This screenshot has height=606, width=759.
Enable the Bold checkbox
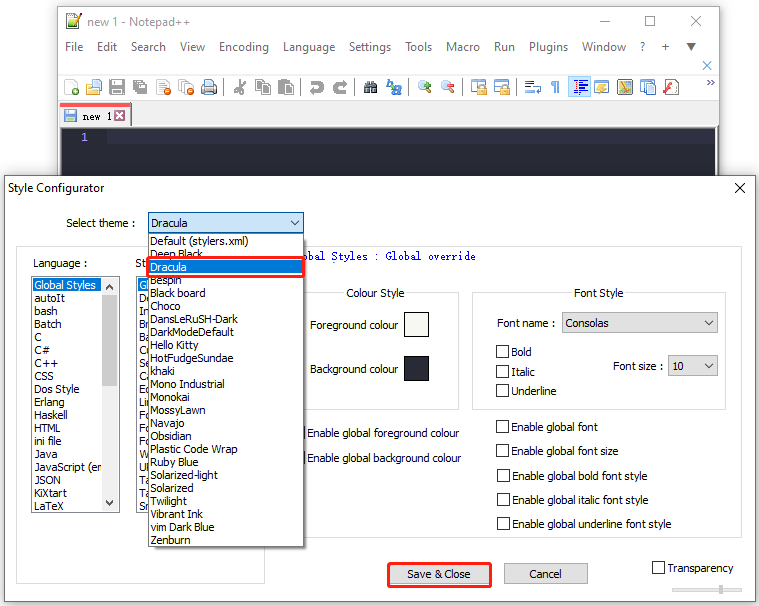(x=503, y=352)
